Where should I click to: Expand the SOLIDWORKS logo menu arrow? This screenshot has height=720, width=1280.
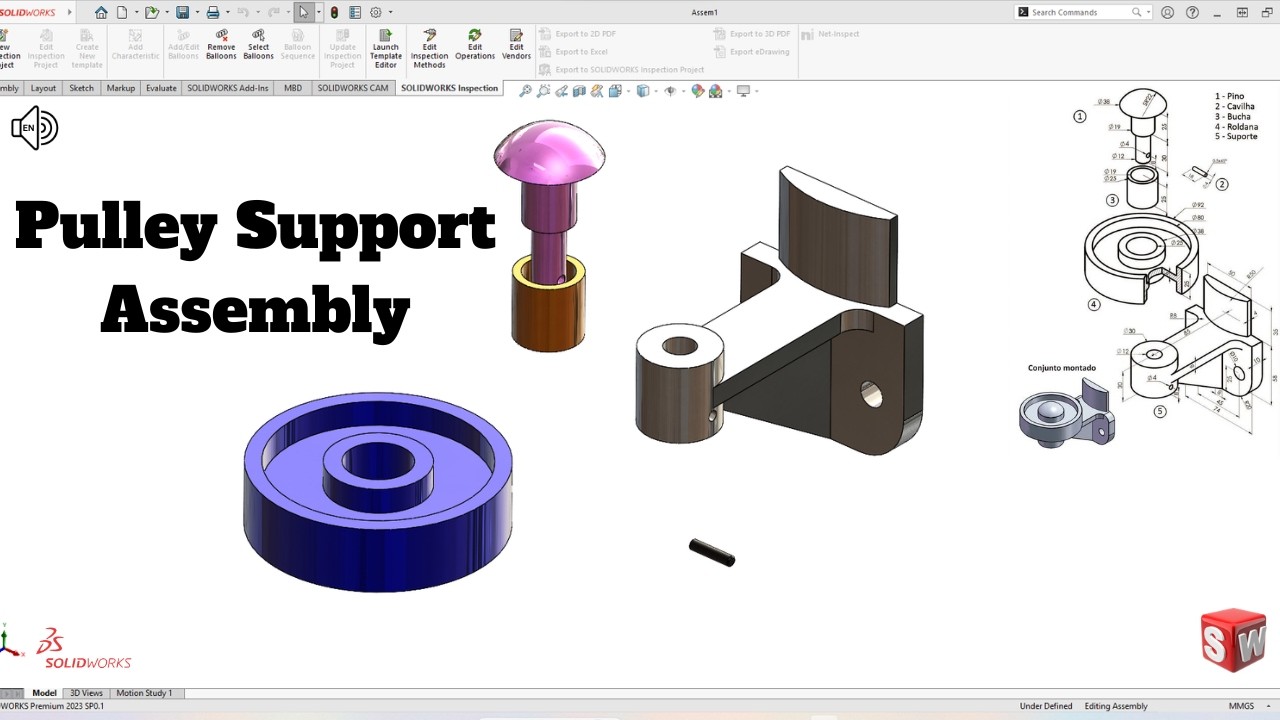coord(70,13)
